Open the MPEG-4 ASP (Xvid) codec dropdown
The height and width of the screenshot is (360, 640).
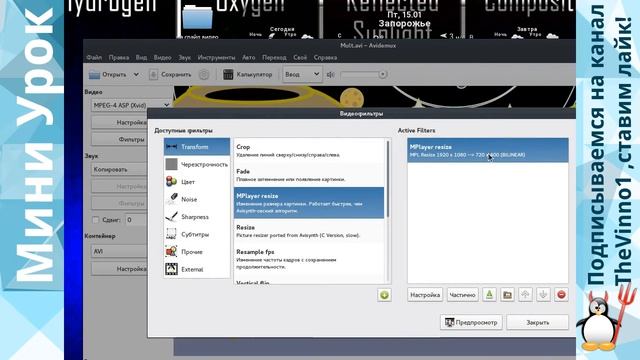[x=131, y=105]
